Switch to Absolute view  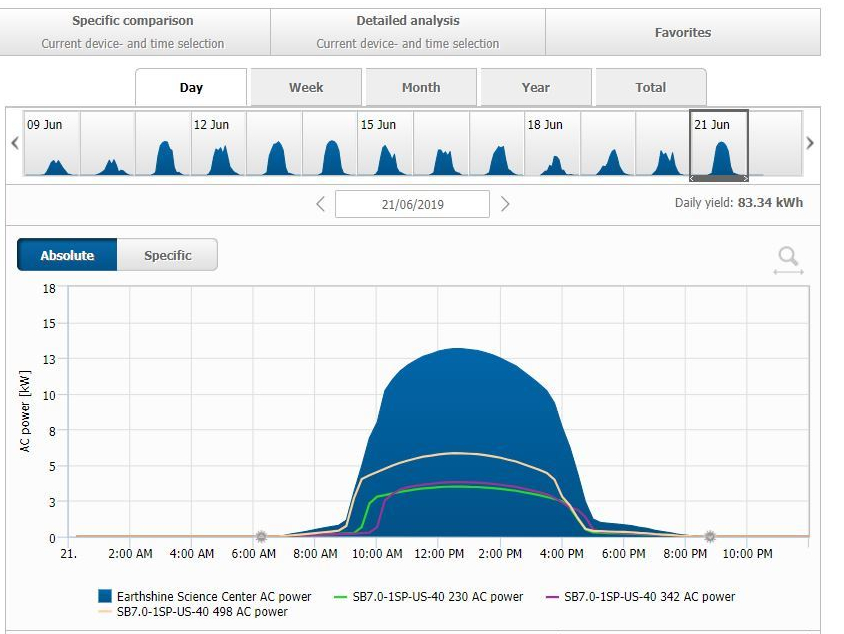(x=67, y=255)
